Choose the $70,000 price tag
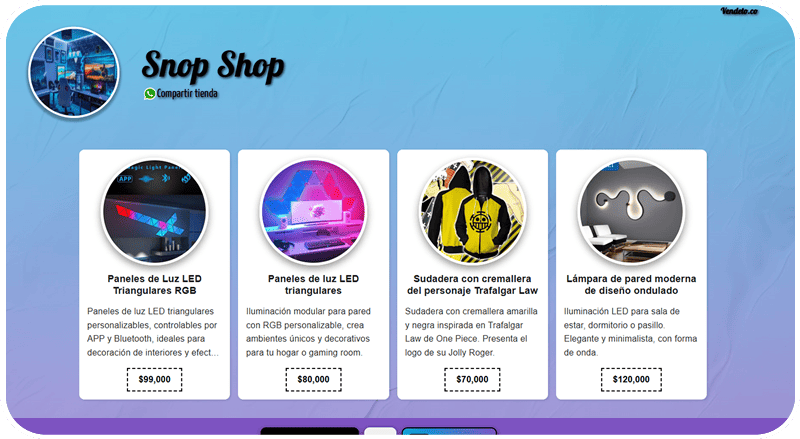 pos(472,379)
